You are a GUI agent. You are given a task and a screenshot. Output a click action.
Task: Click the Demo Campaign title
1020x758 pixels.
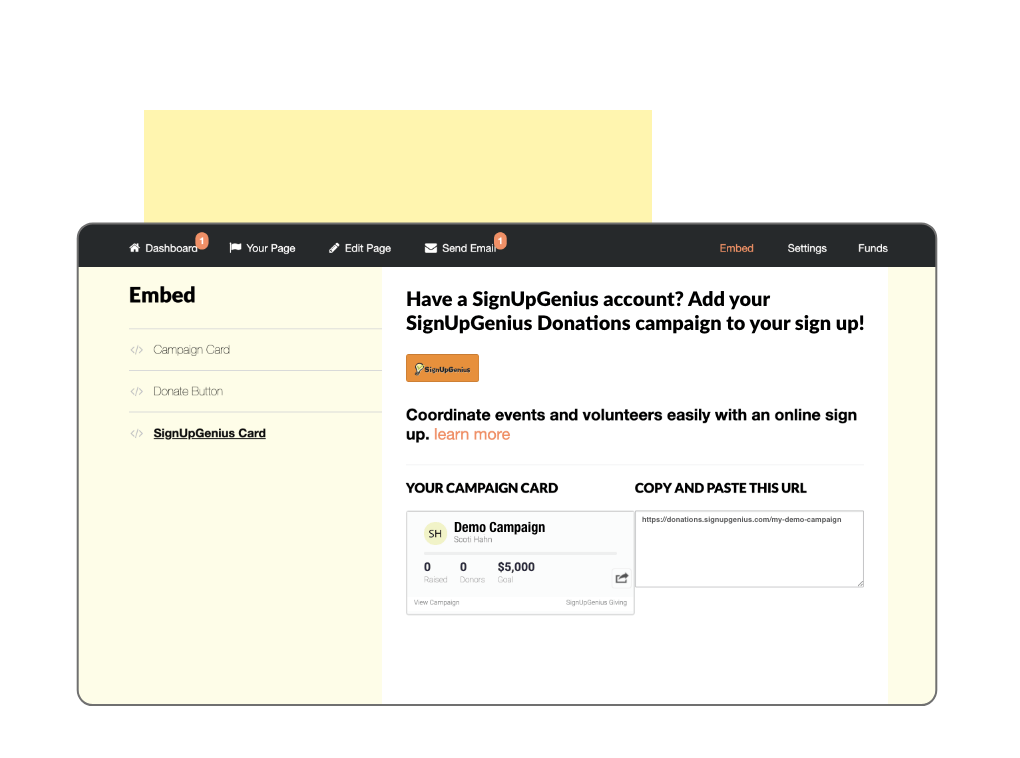(x=500, y=527)
